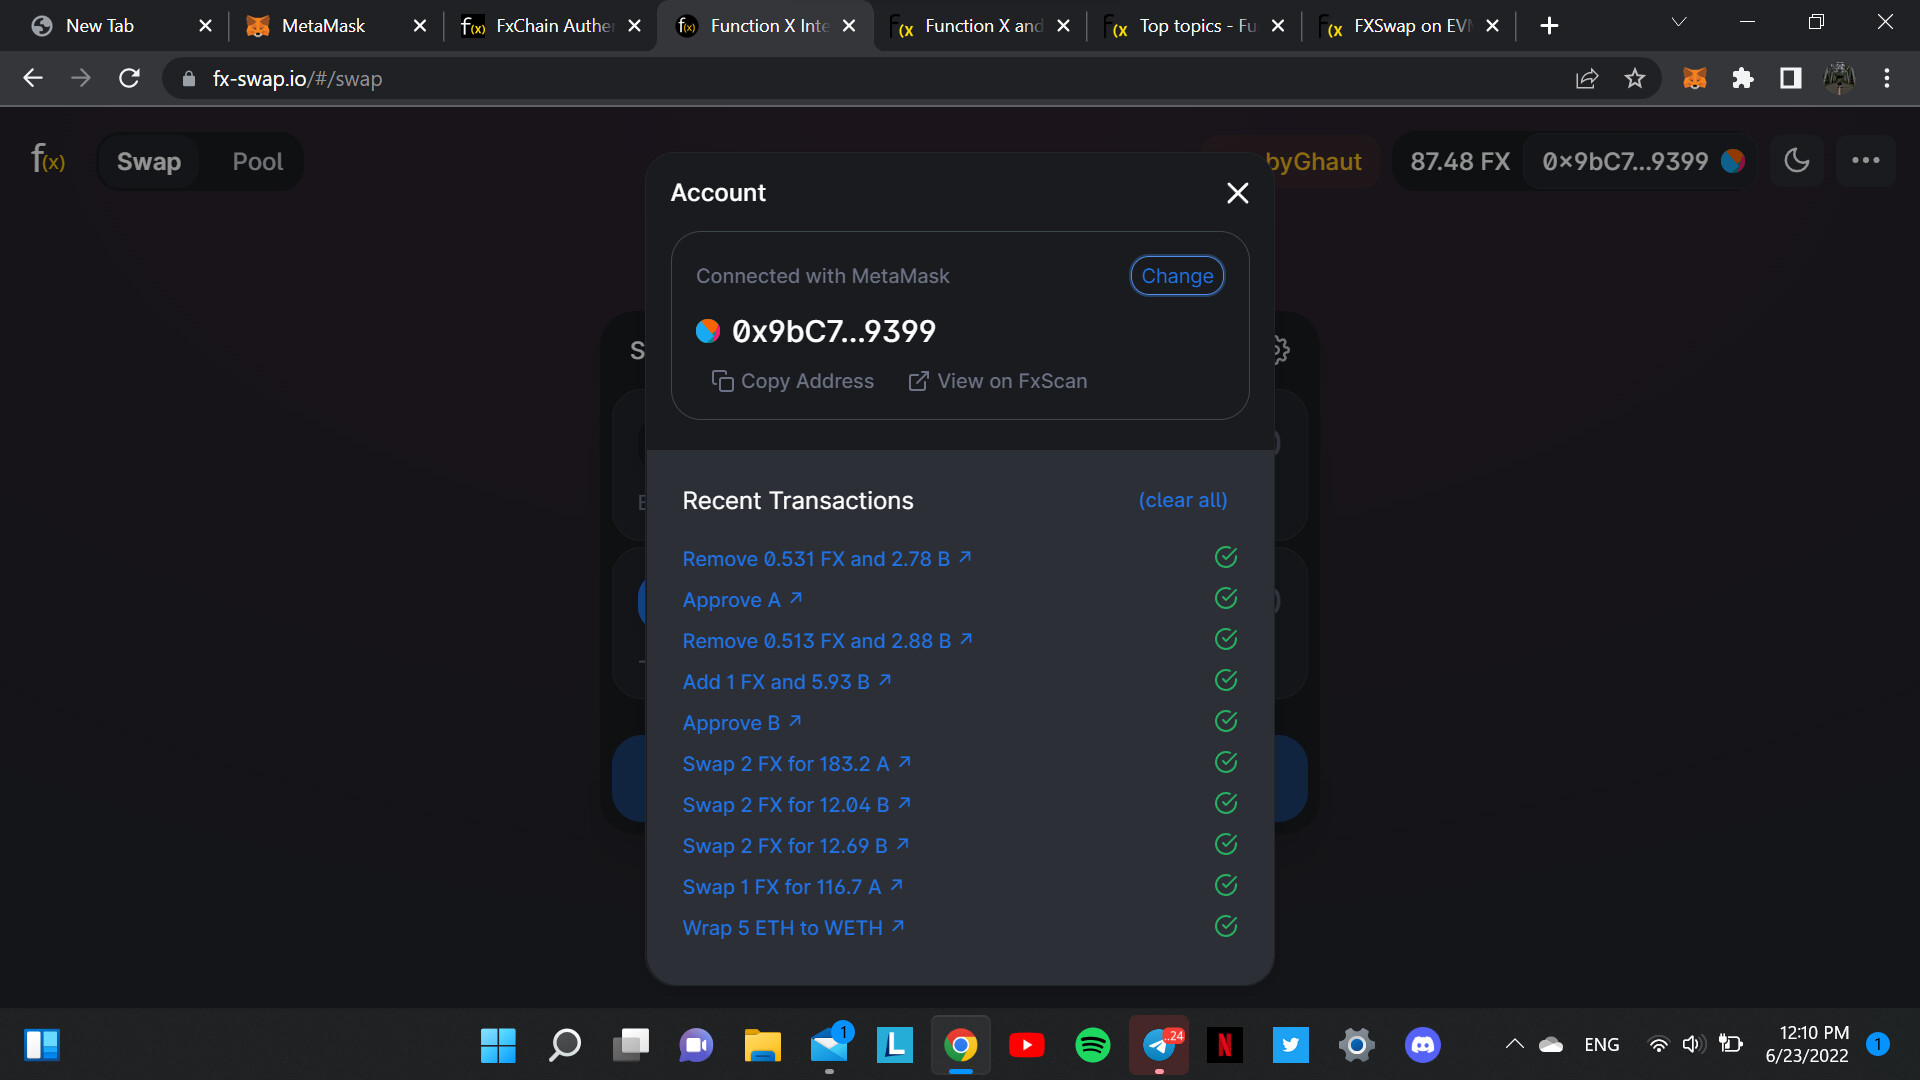Open Spotify from the taskbar
Viewport: 1920px width, 1080px height.
click(1092, 1045)
